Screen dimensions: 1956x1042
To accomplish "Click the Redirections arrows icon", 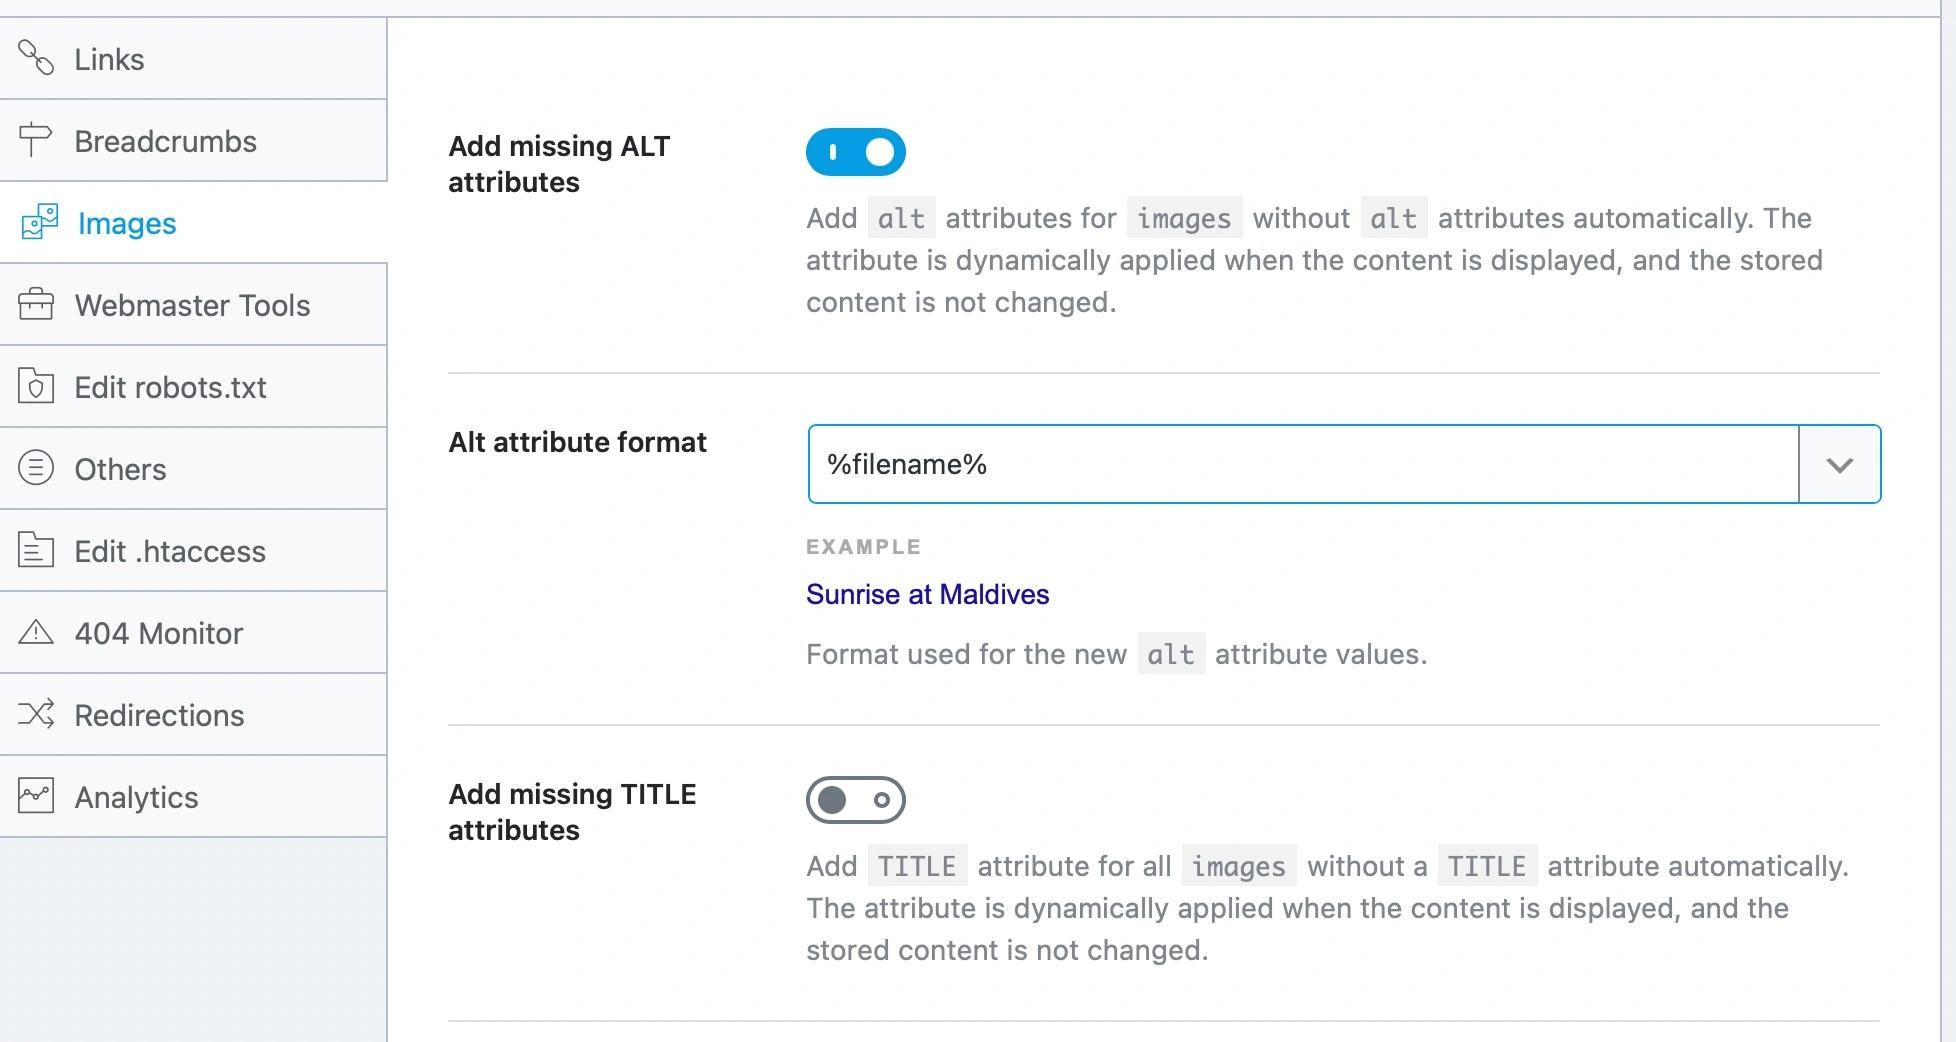I will [x=38, y=715].
